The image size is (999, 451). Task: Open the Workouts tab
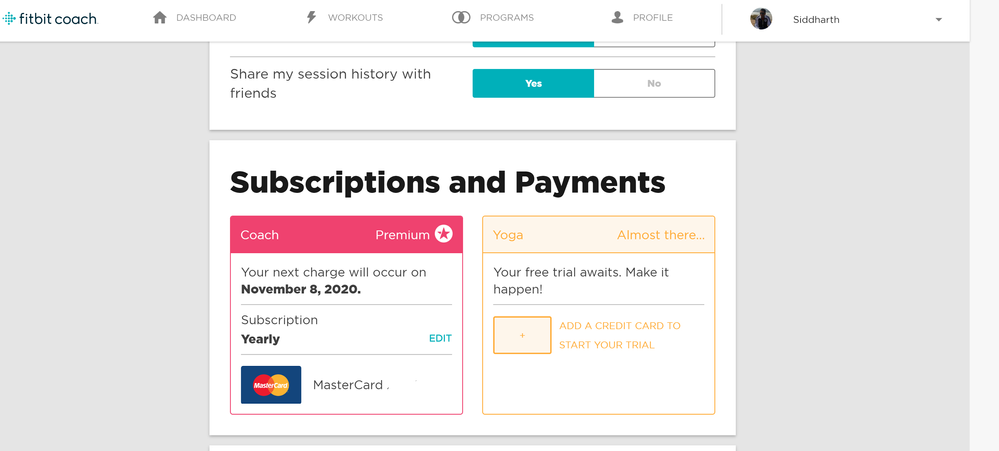click(x=355, y=18)
